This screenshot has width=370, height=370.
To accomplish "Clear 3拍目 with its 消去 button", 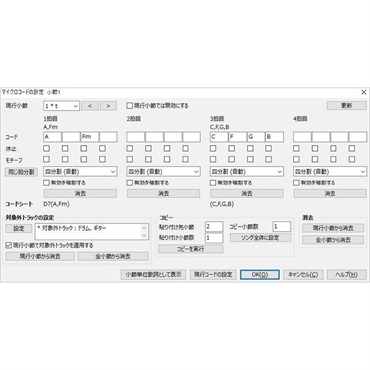I will [247, 193].
